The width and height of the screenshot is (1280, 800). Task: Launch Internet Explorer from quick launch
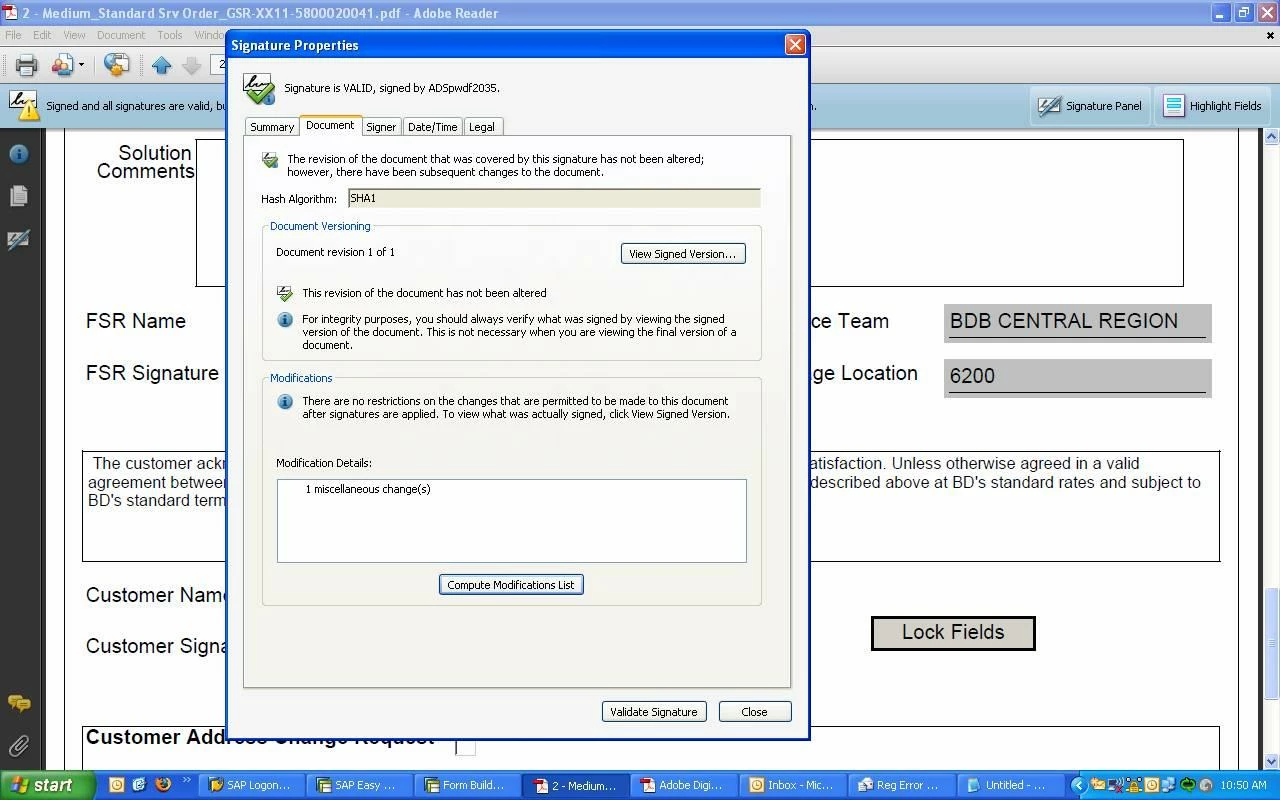point(140,785)
